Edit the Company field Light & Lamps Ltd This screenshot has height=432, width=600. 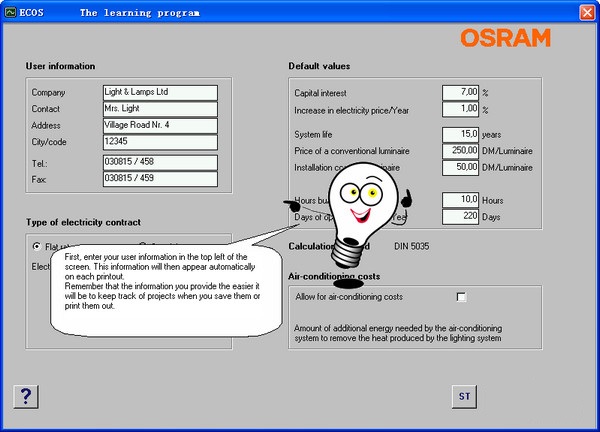point(160,93)
